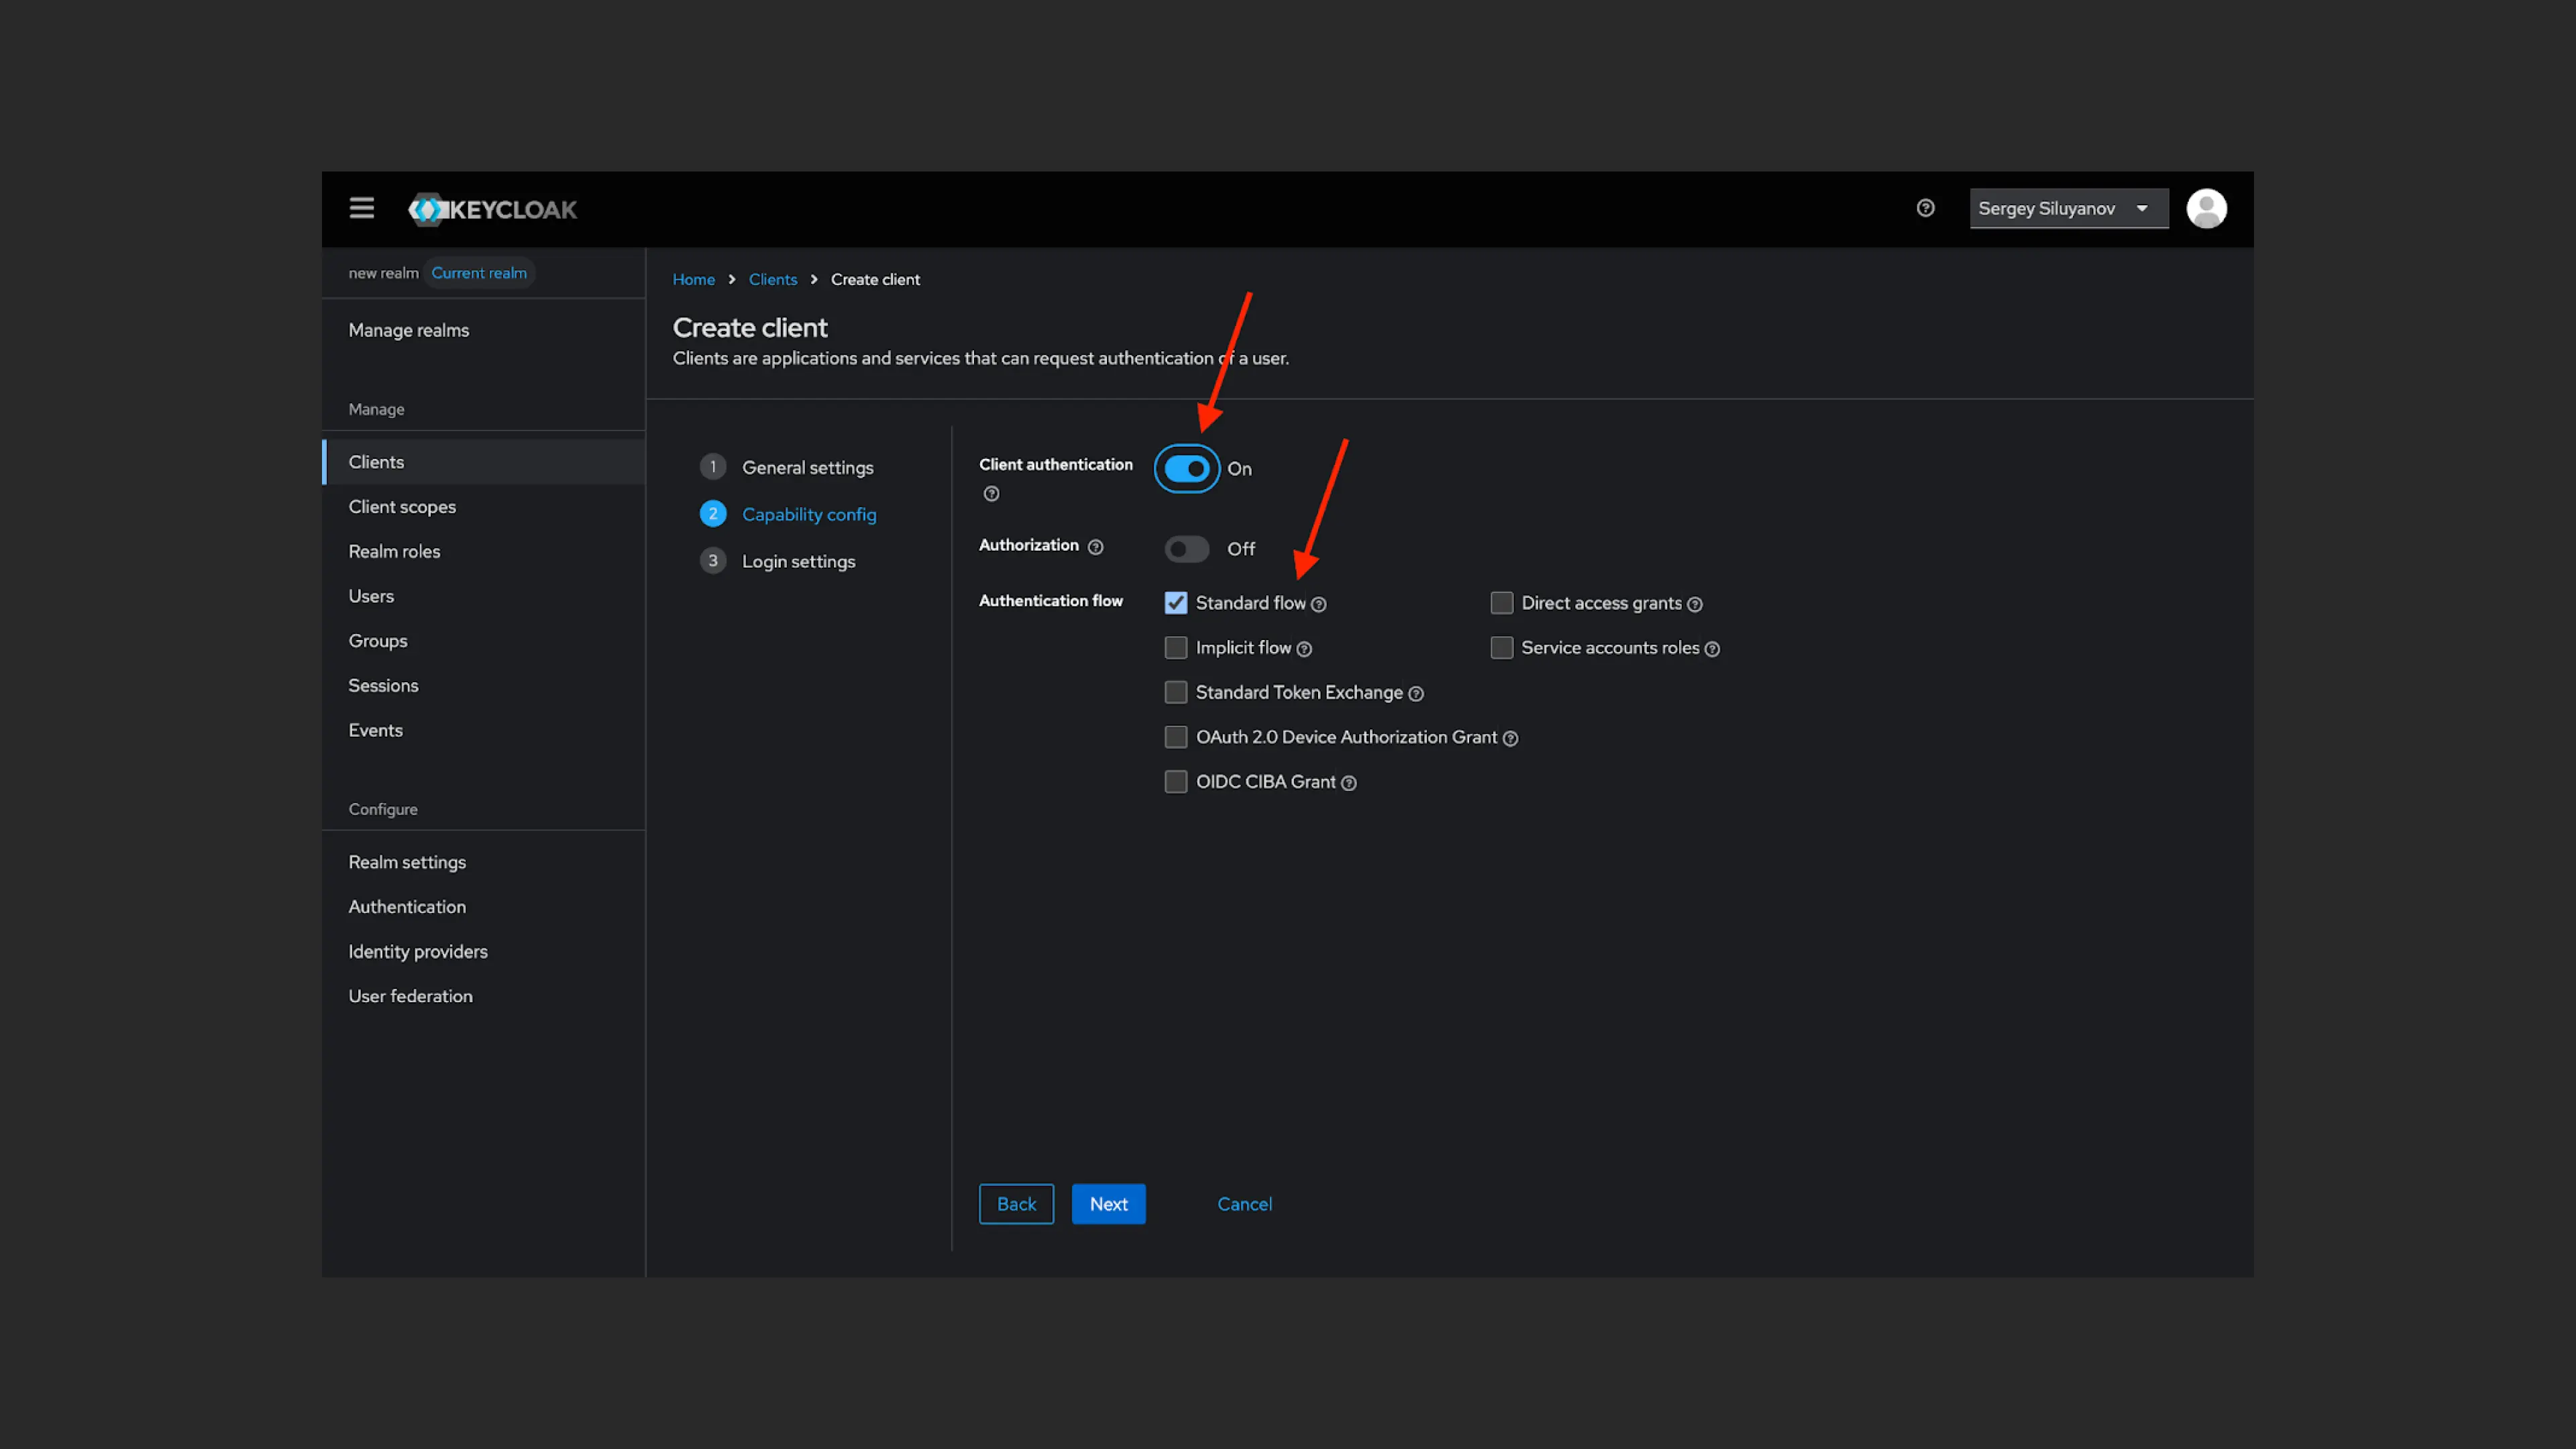Show help for Client authentication
Viewport: 2576px width, 1449px height.
click(x=991, y=493)
